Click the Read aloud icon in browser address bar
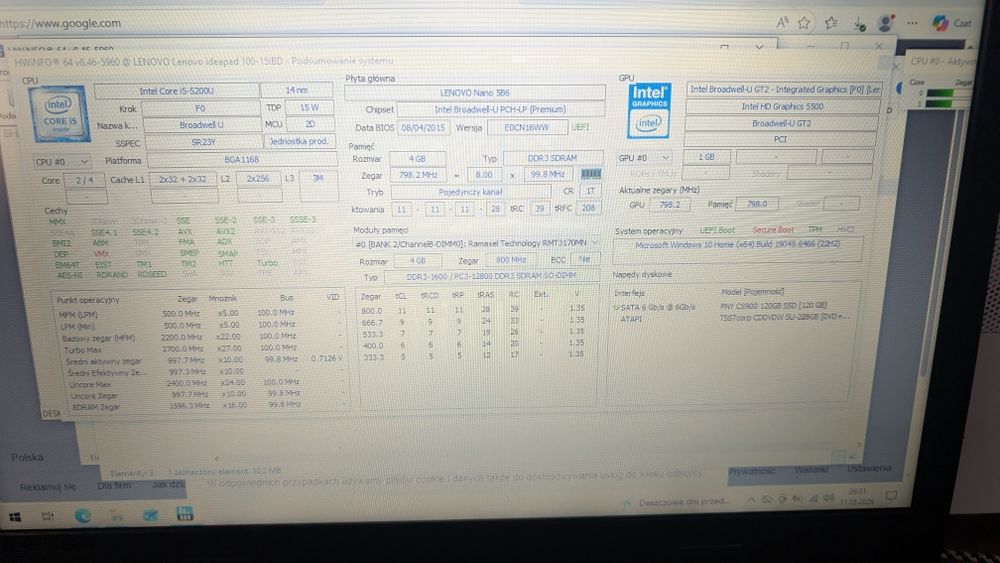Viewport: 1000px width, 563px height. (782, 23)
